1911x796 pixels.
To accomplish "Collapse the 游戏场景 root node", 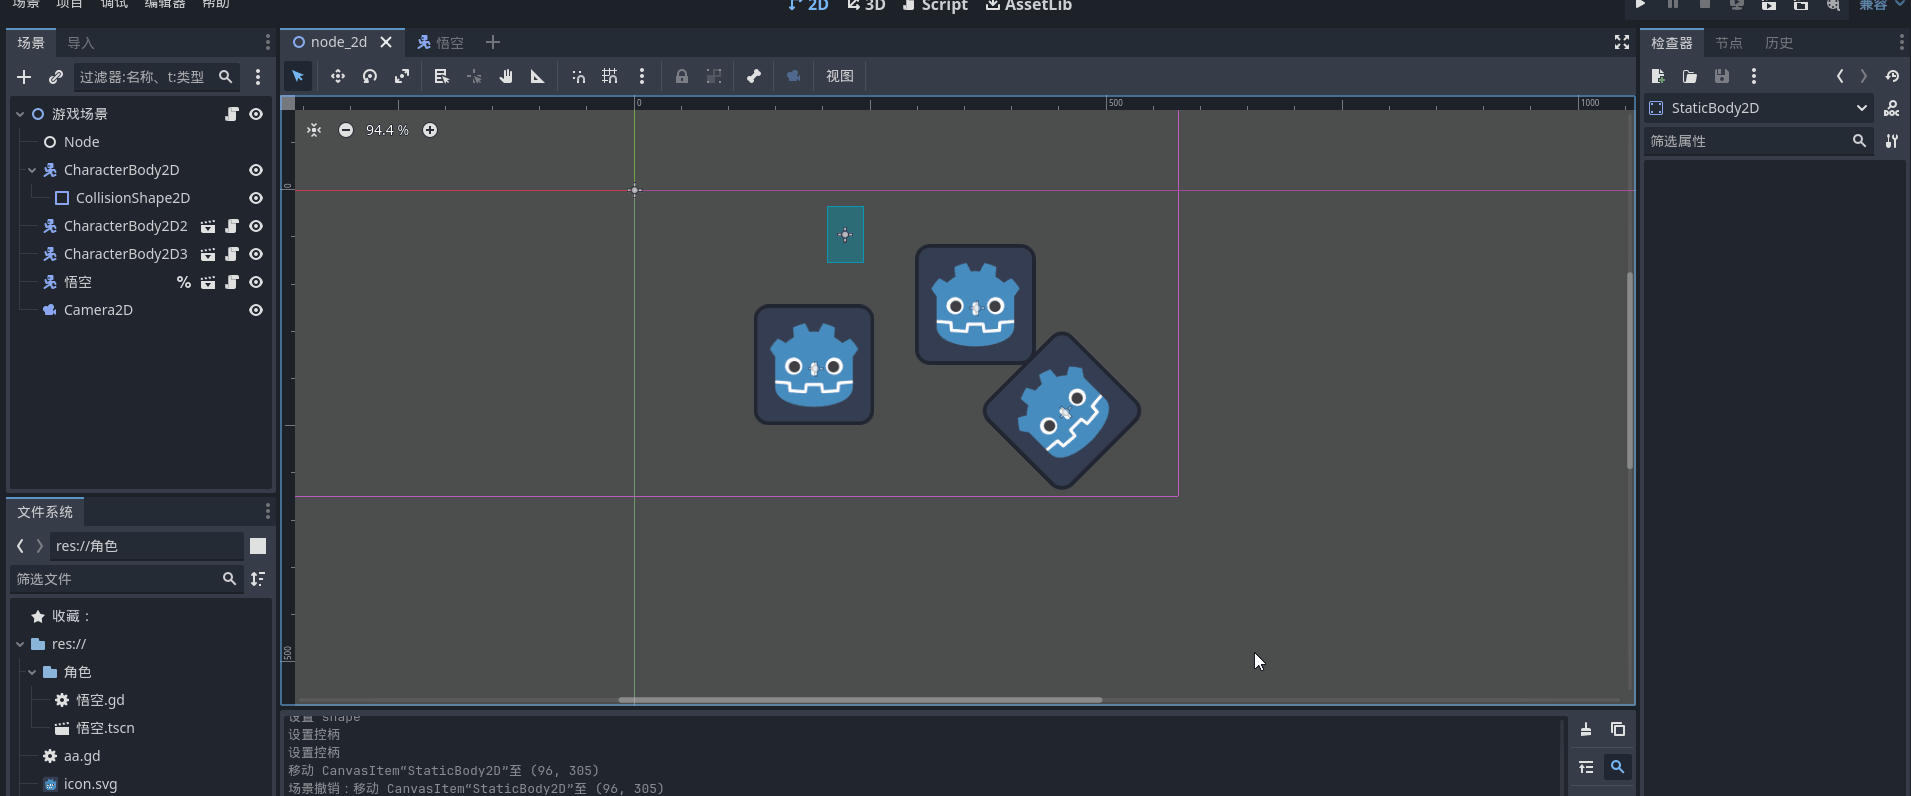I will pos(20,114).
